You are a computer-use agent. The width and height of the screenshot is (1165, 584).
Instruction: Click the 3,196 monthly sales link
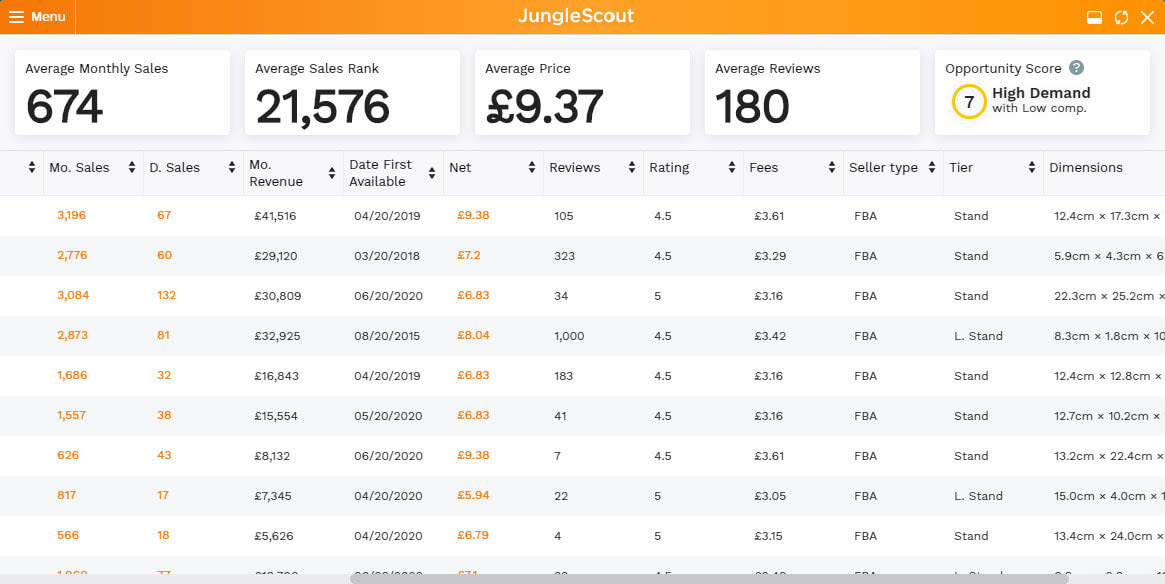[x=72, y=215]
